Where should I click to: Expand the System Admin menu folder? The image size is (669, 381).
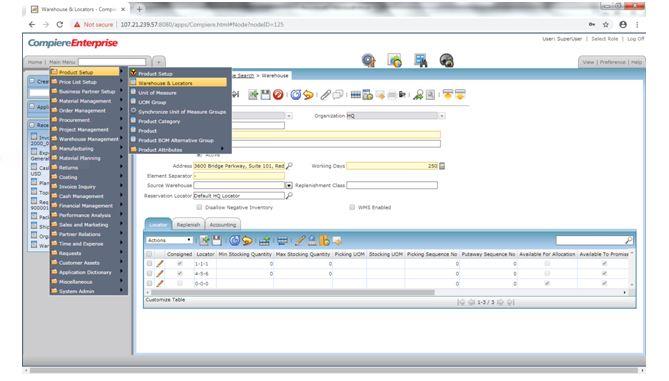88,291
